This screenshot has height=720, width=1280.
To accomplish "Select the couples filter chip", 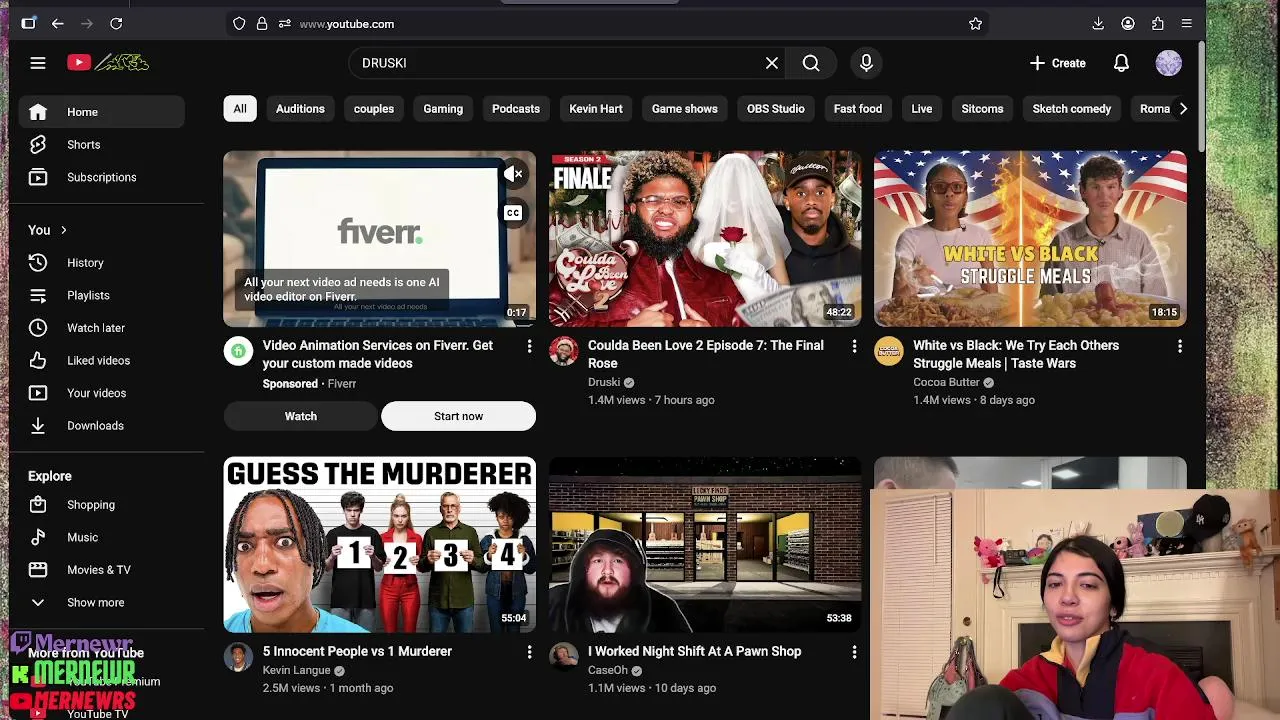I will (x=374, y=109).
